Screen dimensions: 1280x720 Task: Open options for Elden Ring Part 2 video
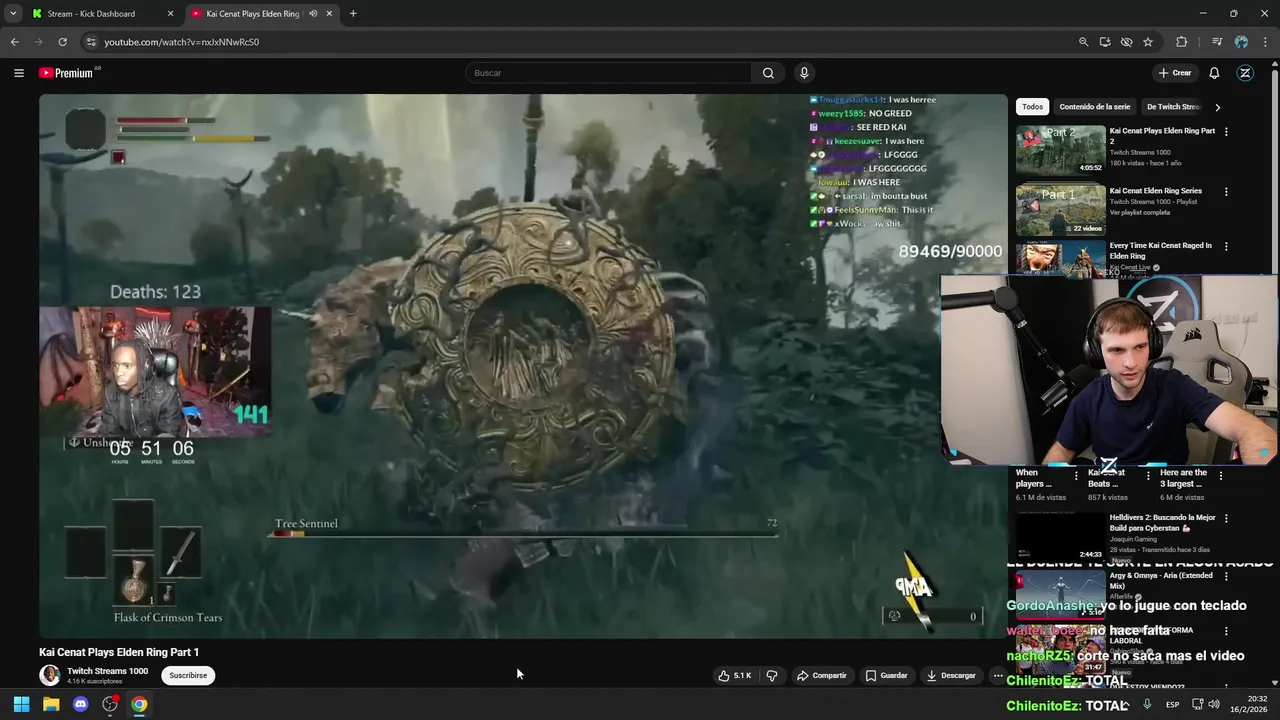click(1226, 132)
